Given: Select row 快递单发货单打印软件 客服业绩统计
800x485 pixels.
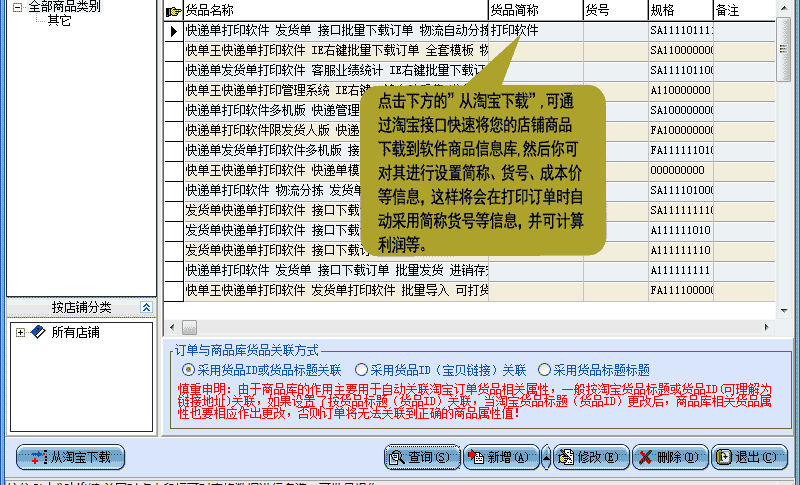Looking at the screenshot, I should click(x=469, y=70).
